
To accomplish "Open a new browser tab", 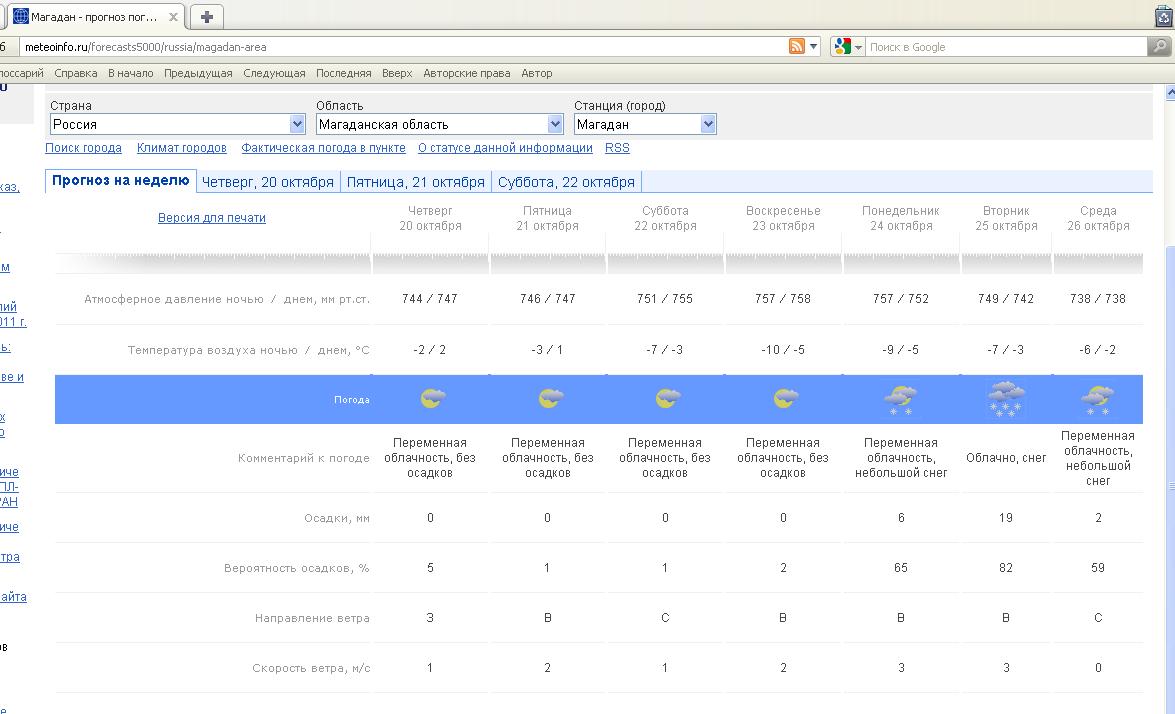I will [x=207, y=17].
